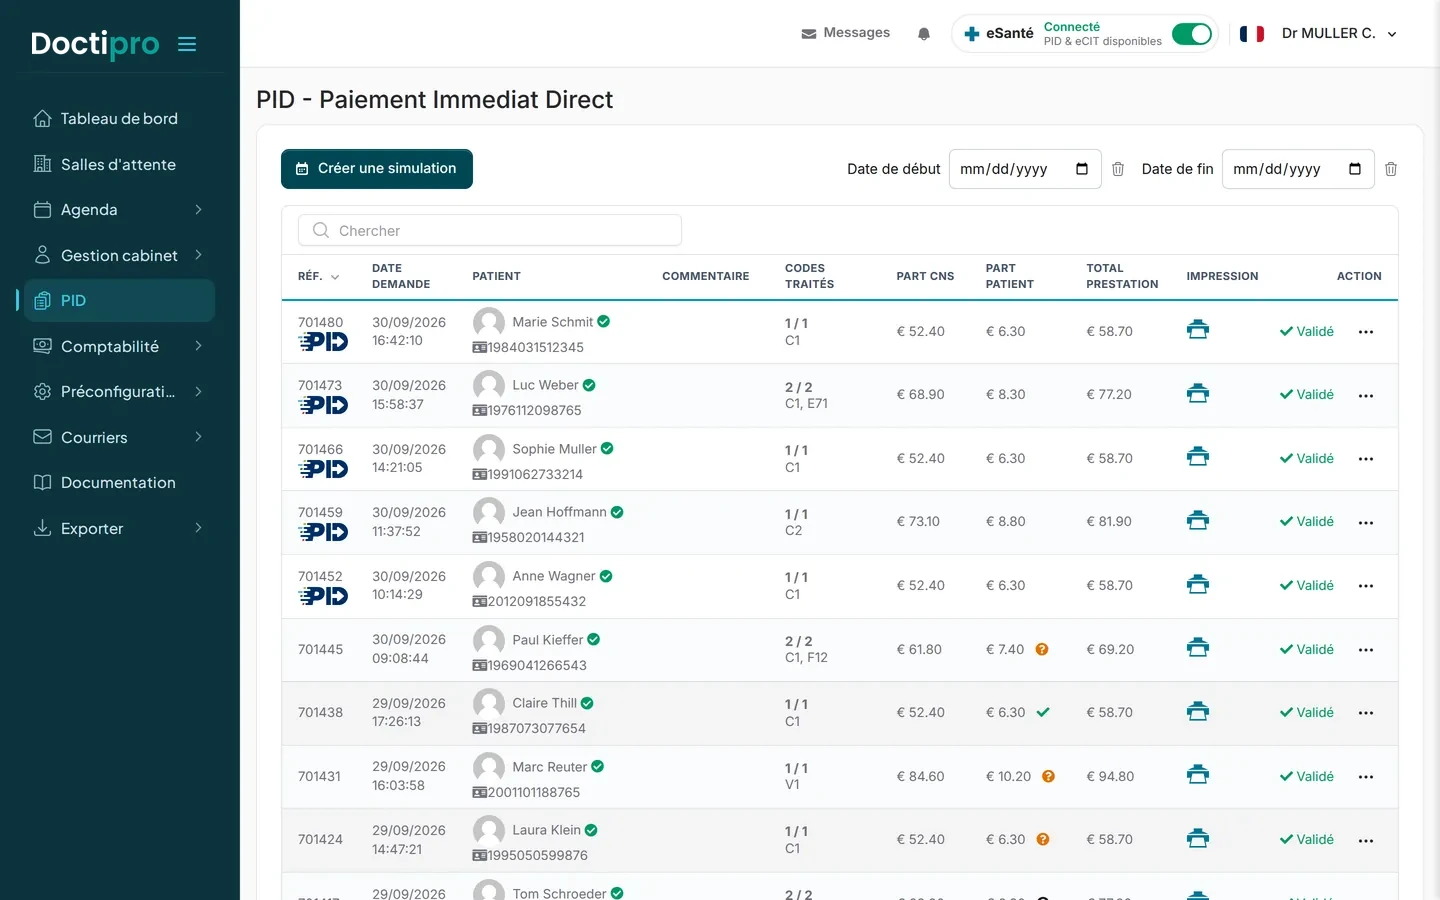This screenshot has height=900, width=1440.
Task: Open the Date de fin date field
Action: coord(1298,170)
